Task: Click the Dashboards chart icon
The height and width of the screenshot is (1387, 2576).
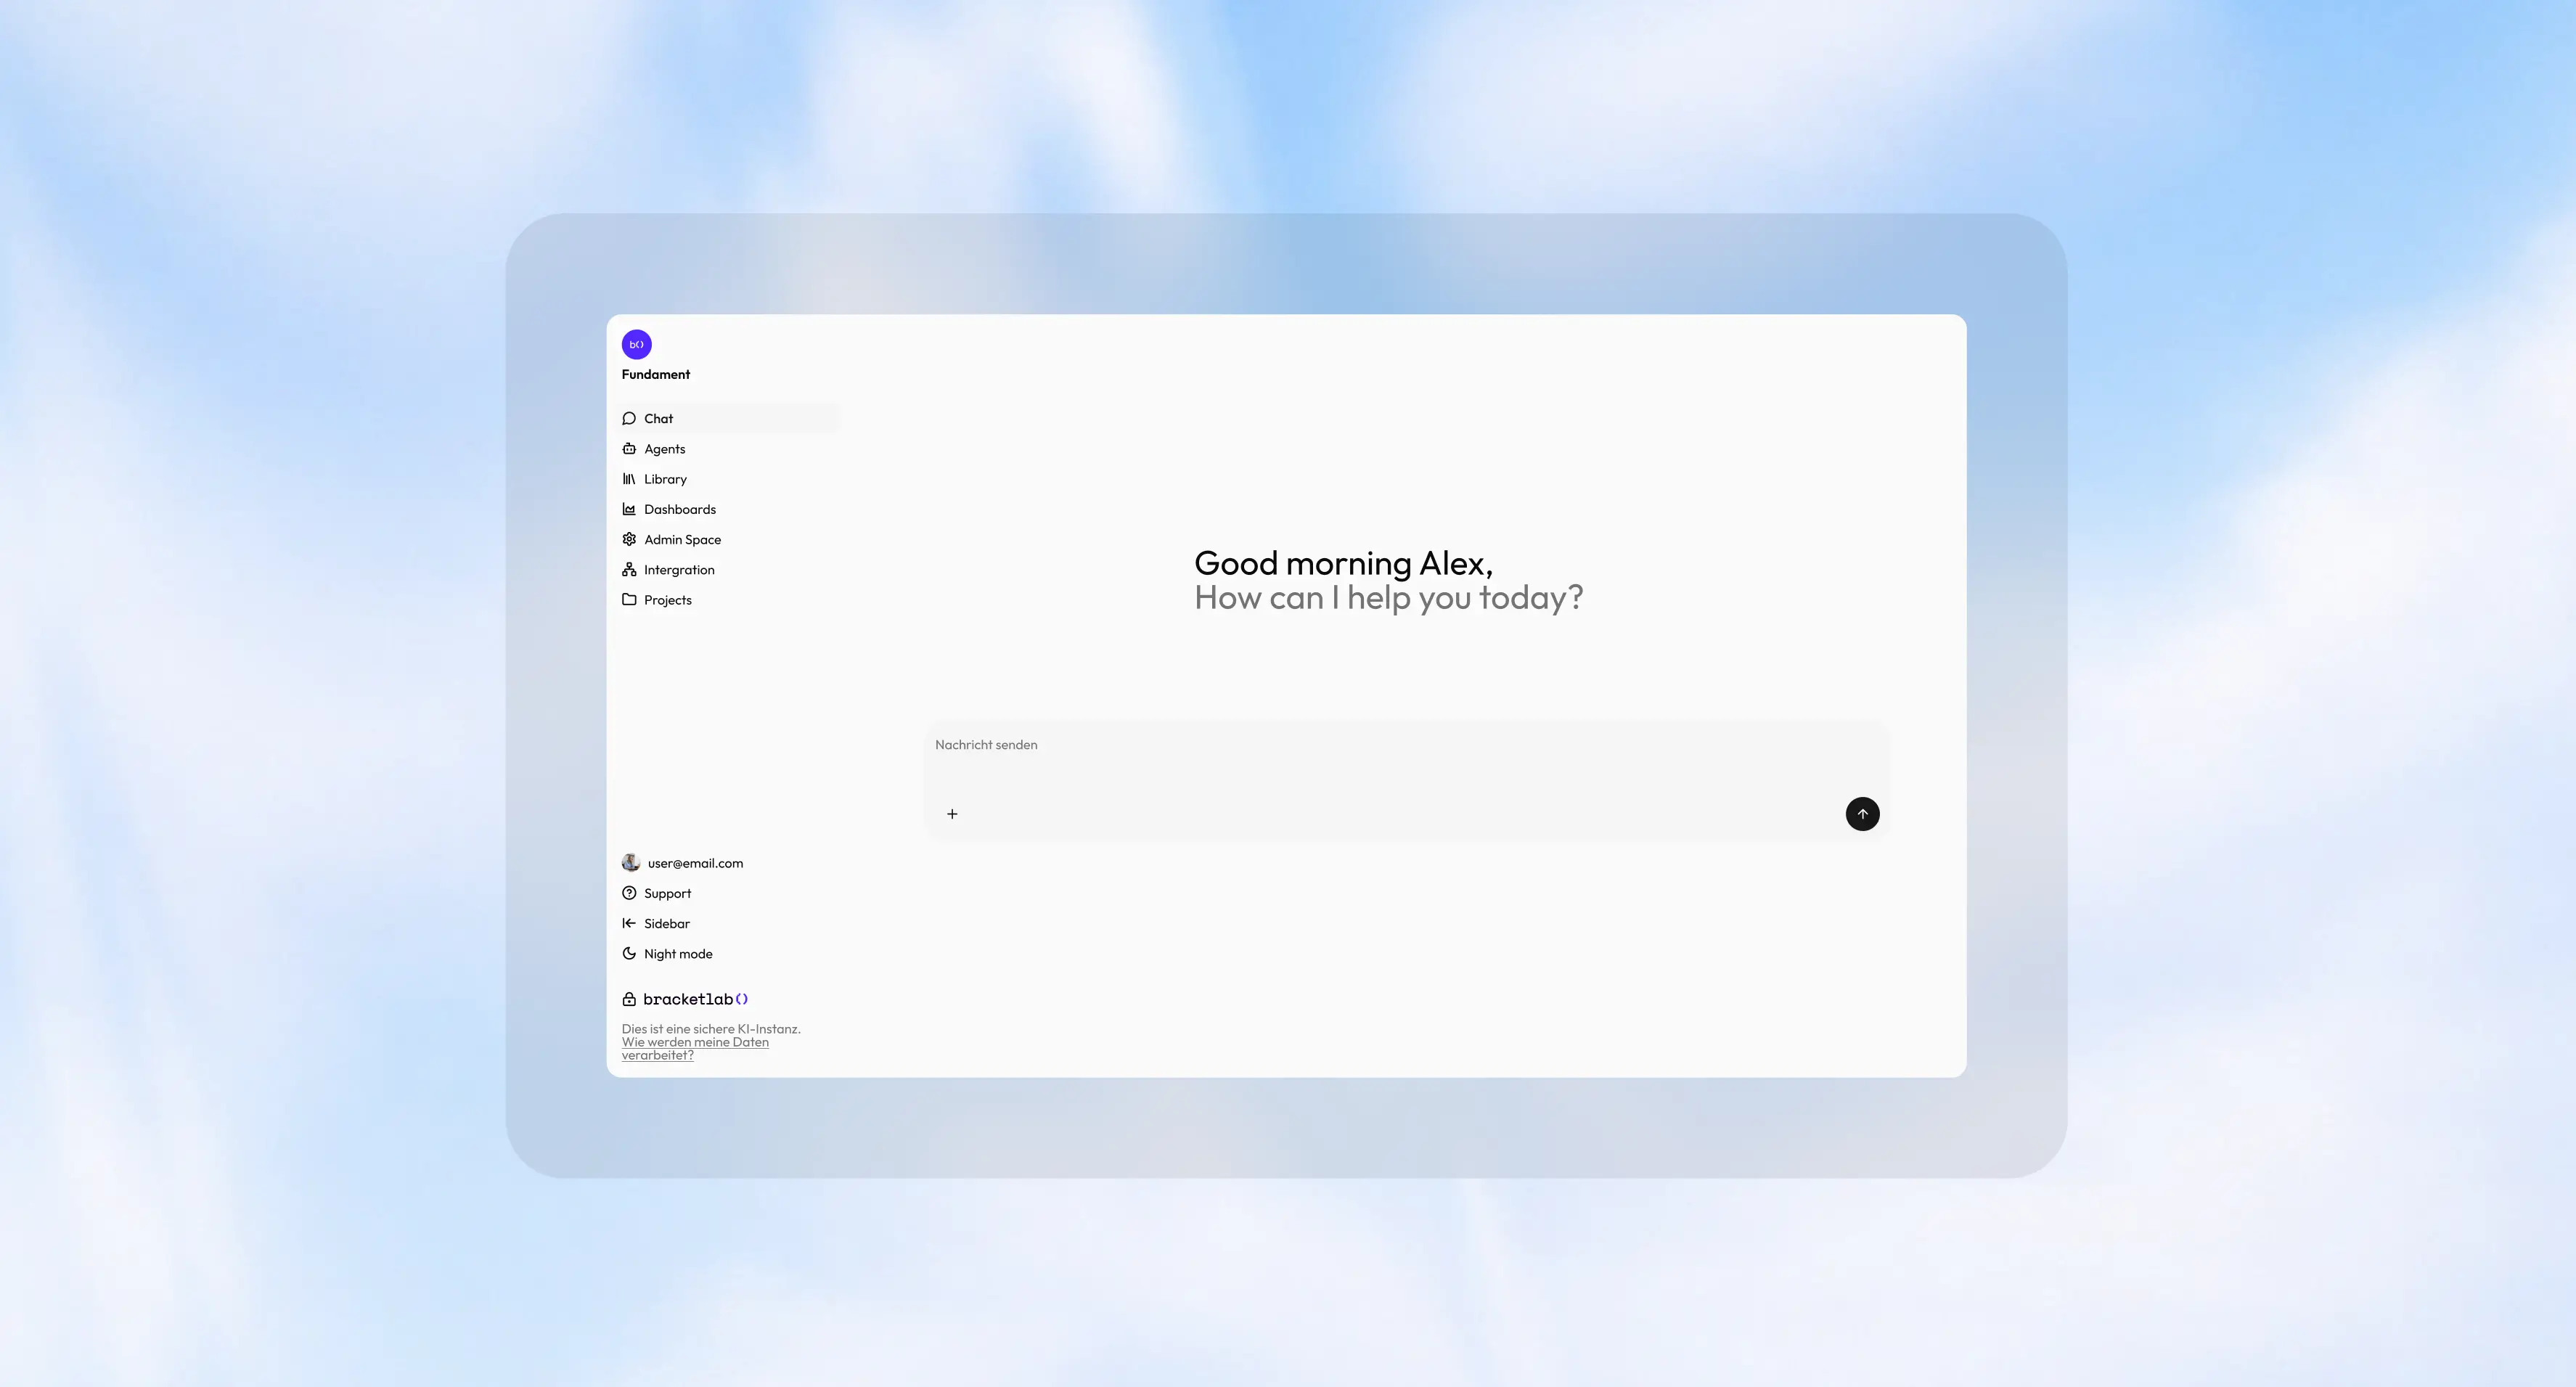Action: (629, 509)
